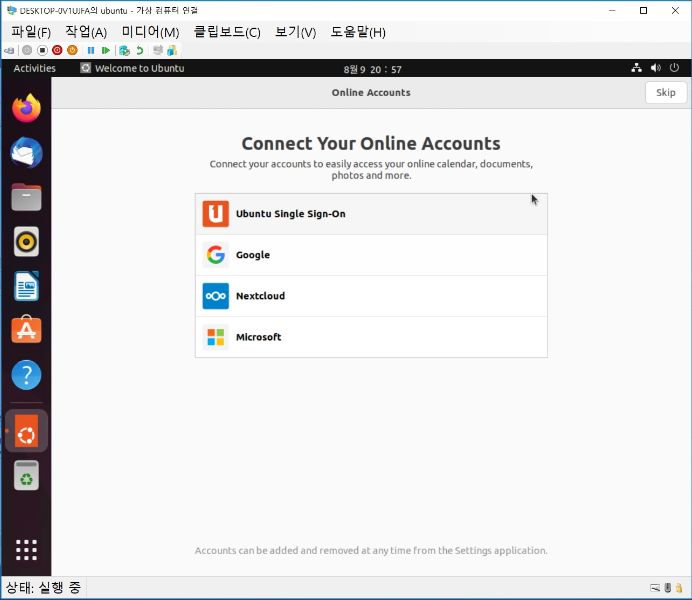
Task: Click the Checkpoint toolbar icon
Action: pyautogui.click(x=124, y=51)
